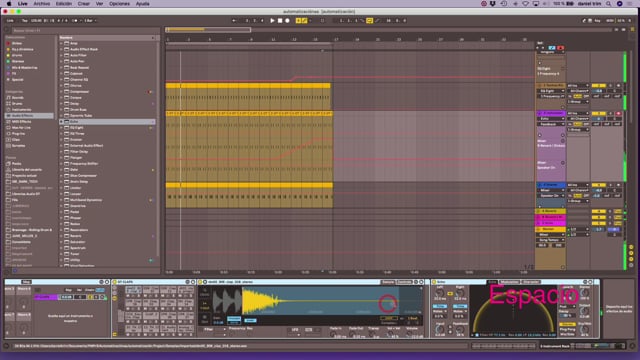
Task: Open the Packs place in browser
Action: (x=16, y=164)
